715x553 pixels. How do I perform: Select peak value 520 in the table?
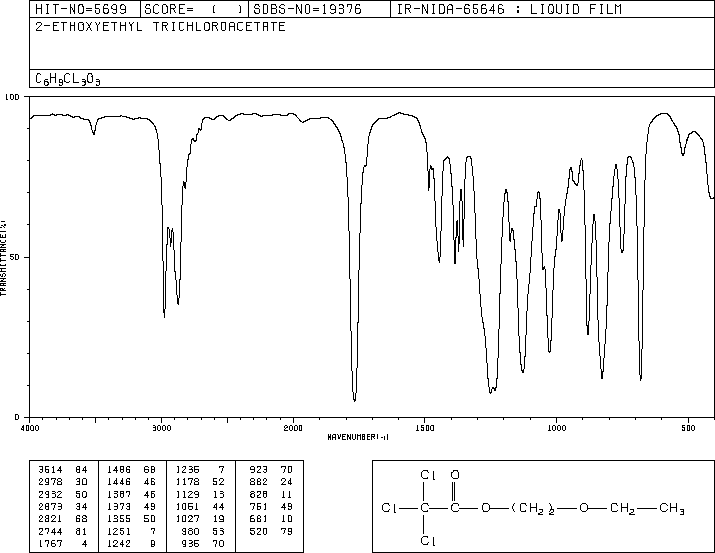pos(259,531)
